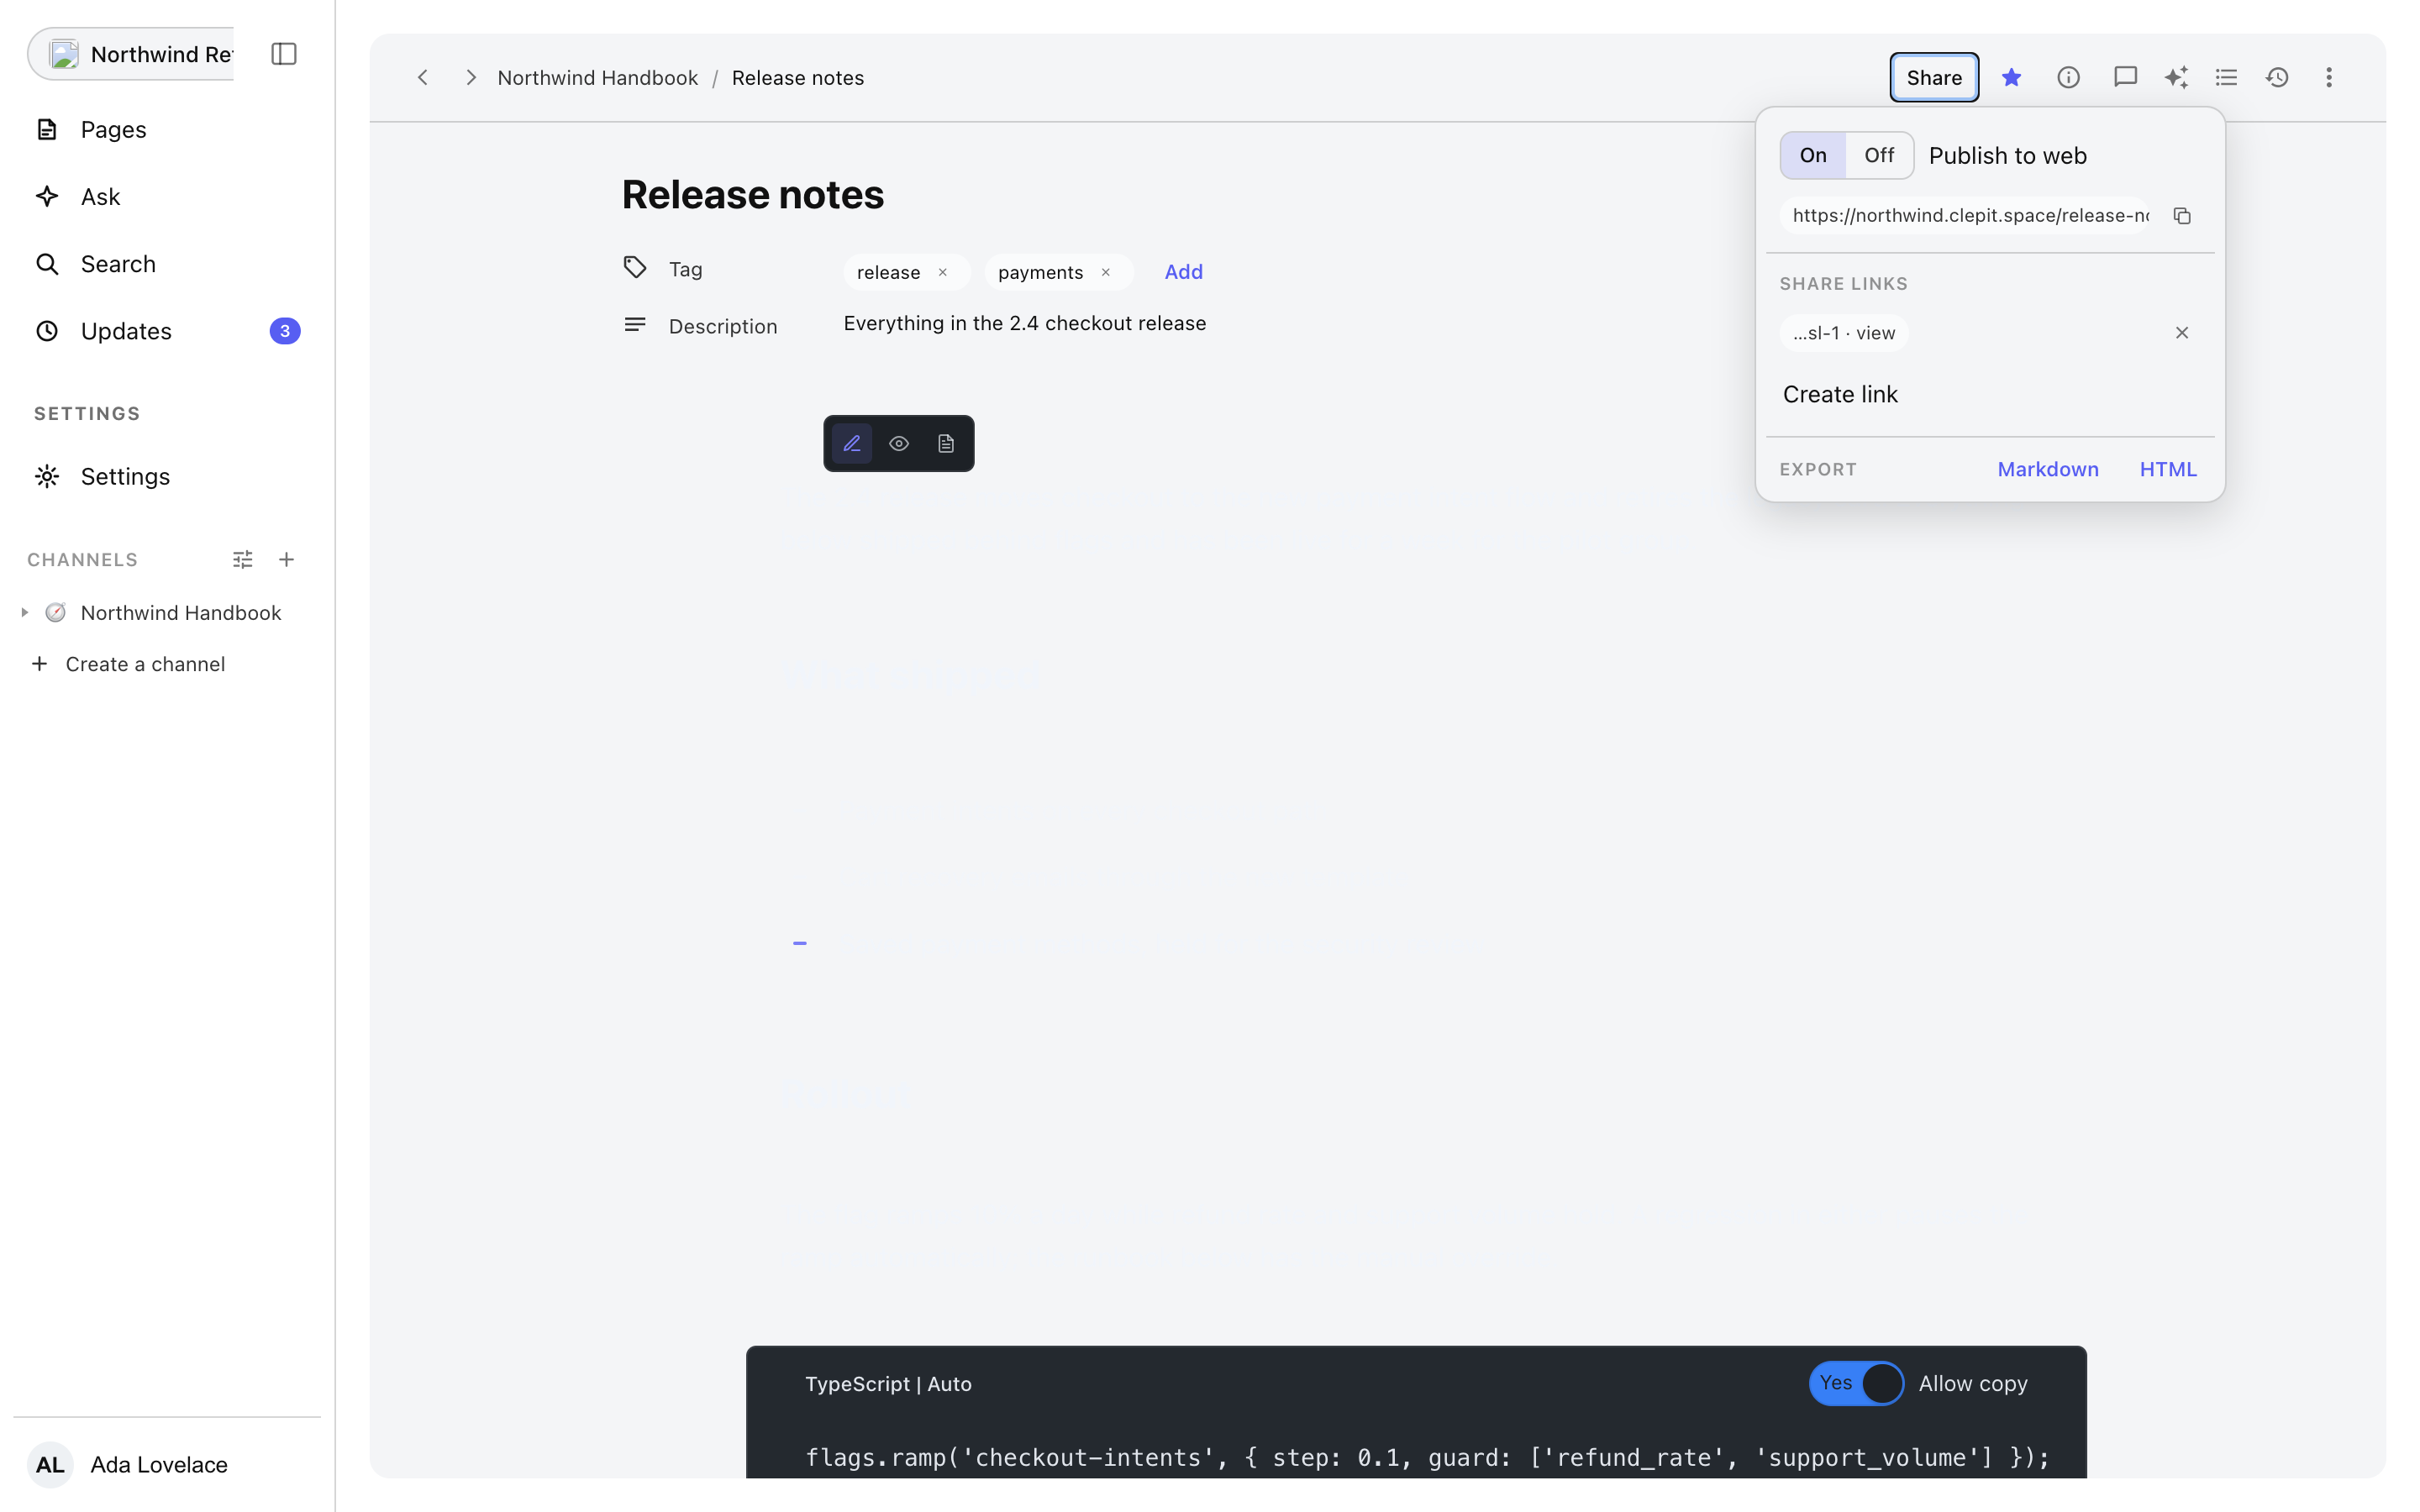This screenshot has height=1512, width=2420.
Task: Set Publish to web Off
Action: coord(1878,155)
